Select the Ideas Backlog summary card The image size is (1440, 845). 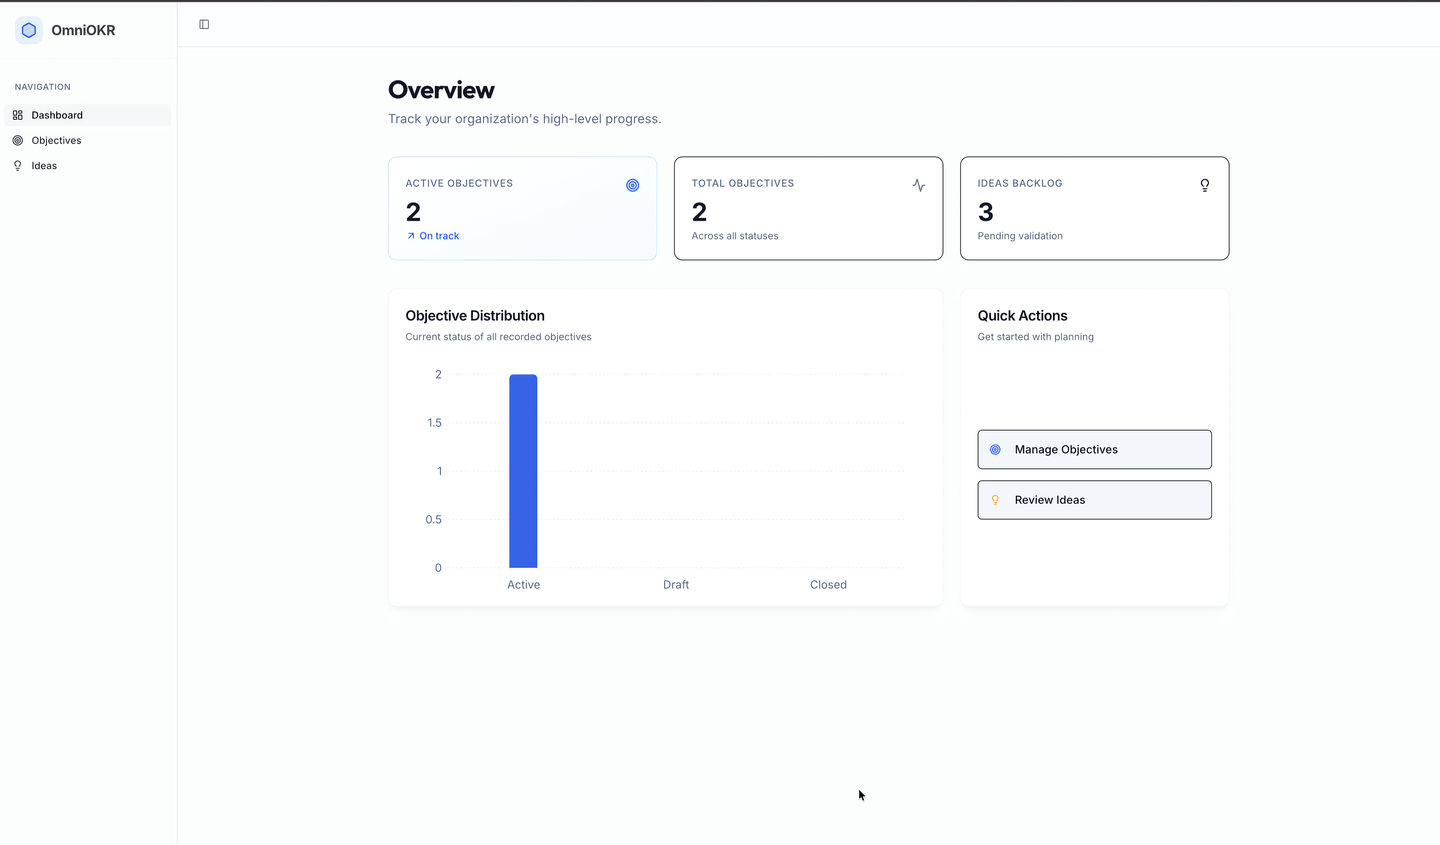[x=1094, y=208]
